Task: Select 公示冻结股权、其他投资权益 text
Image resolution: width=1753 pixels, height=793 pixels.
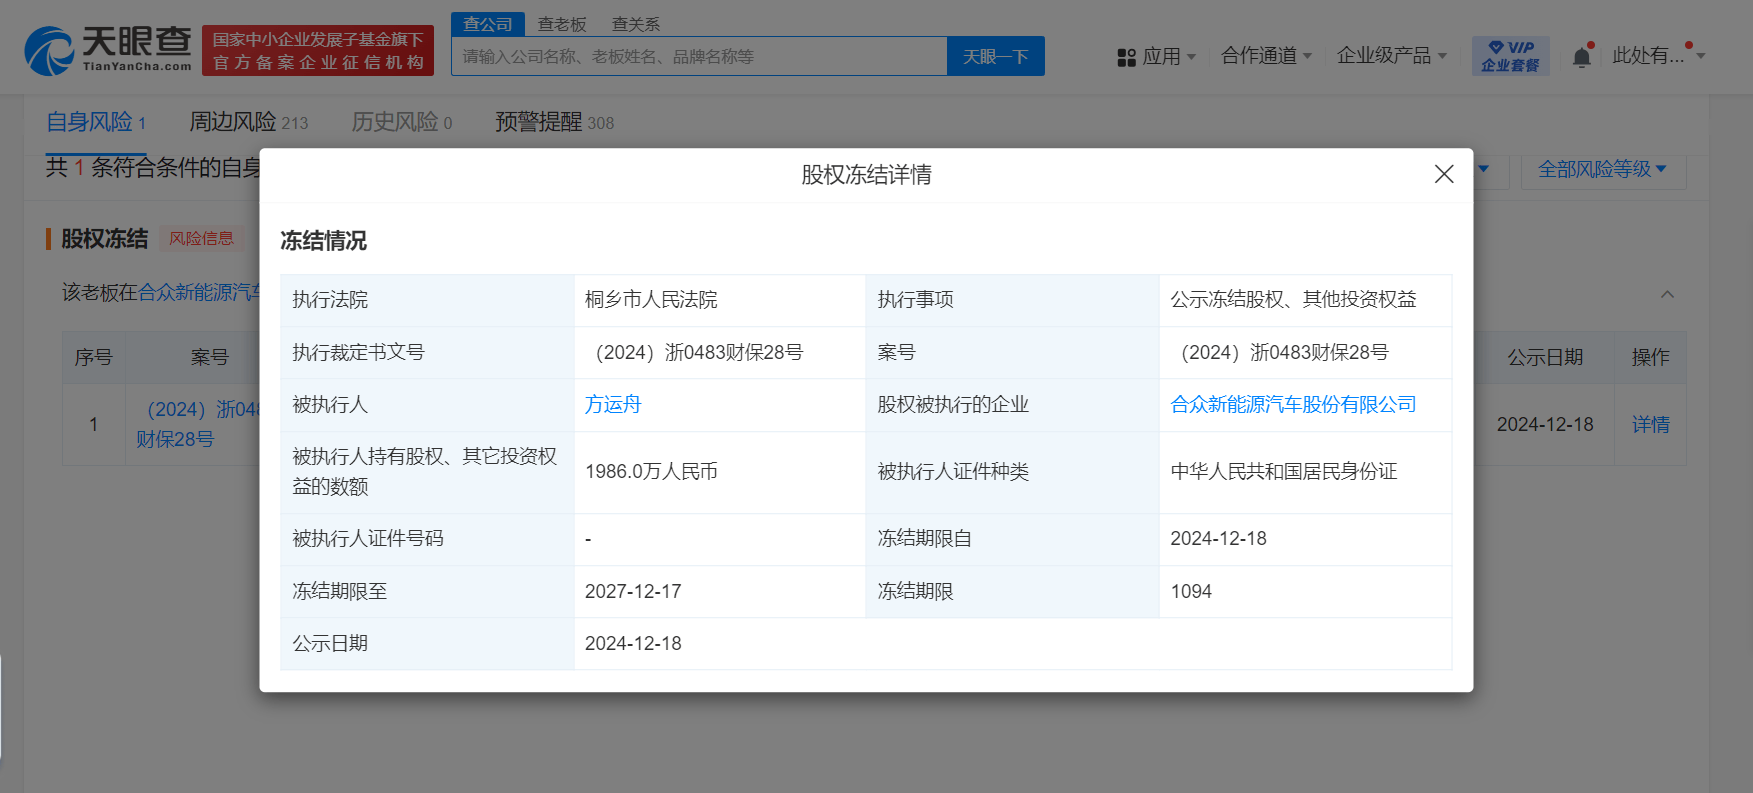Action: tap(1294, 300)
